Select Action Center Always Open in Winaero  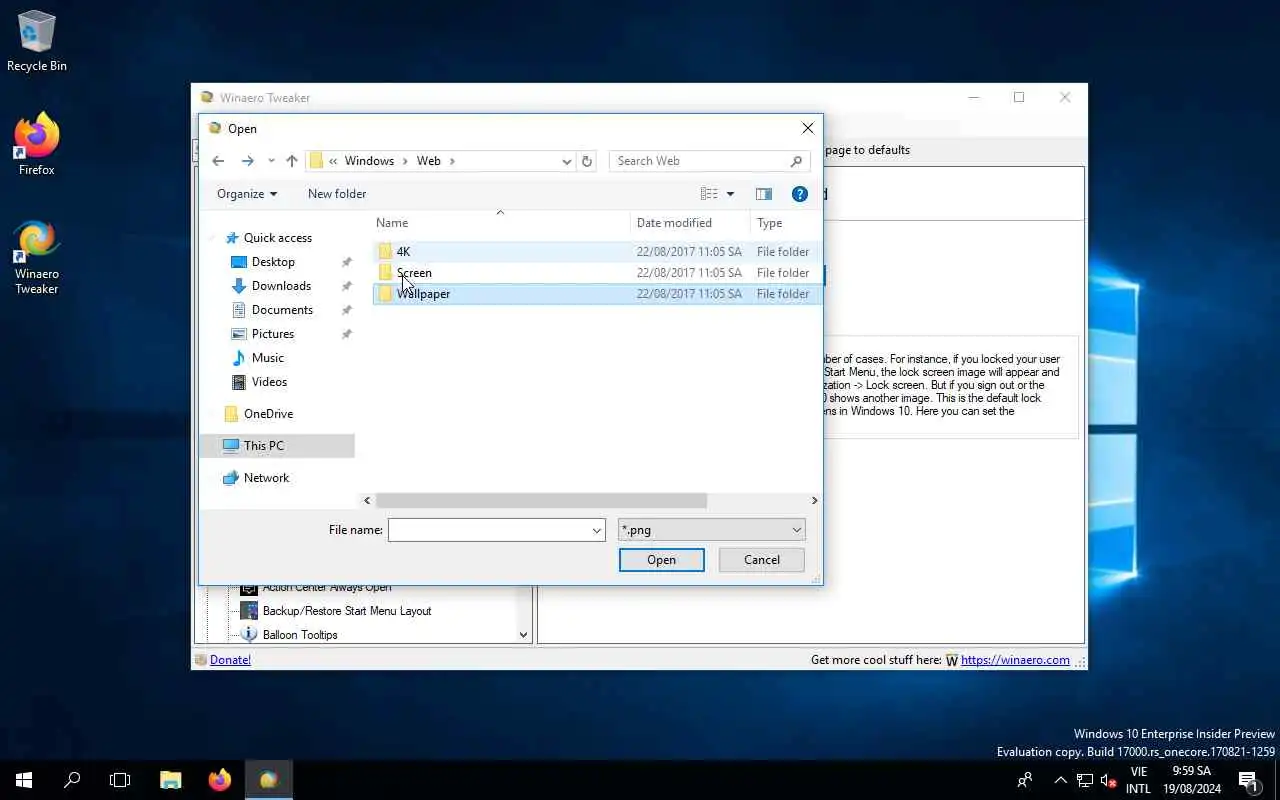pos(316,587)
